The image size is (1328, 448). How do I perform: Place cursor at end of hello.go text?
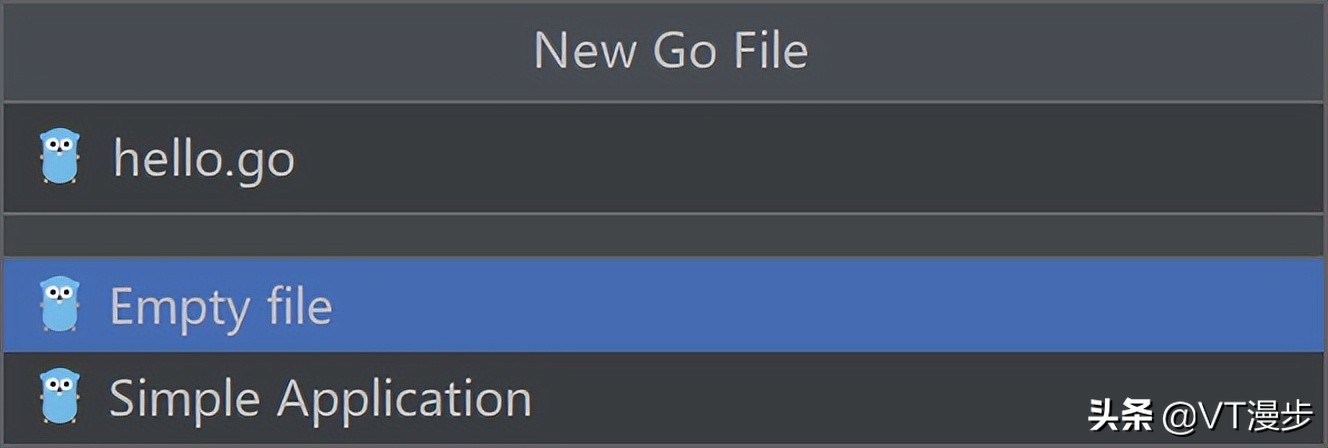[296, 158]
